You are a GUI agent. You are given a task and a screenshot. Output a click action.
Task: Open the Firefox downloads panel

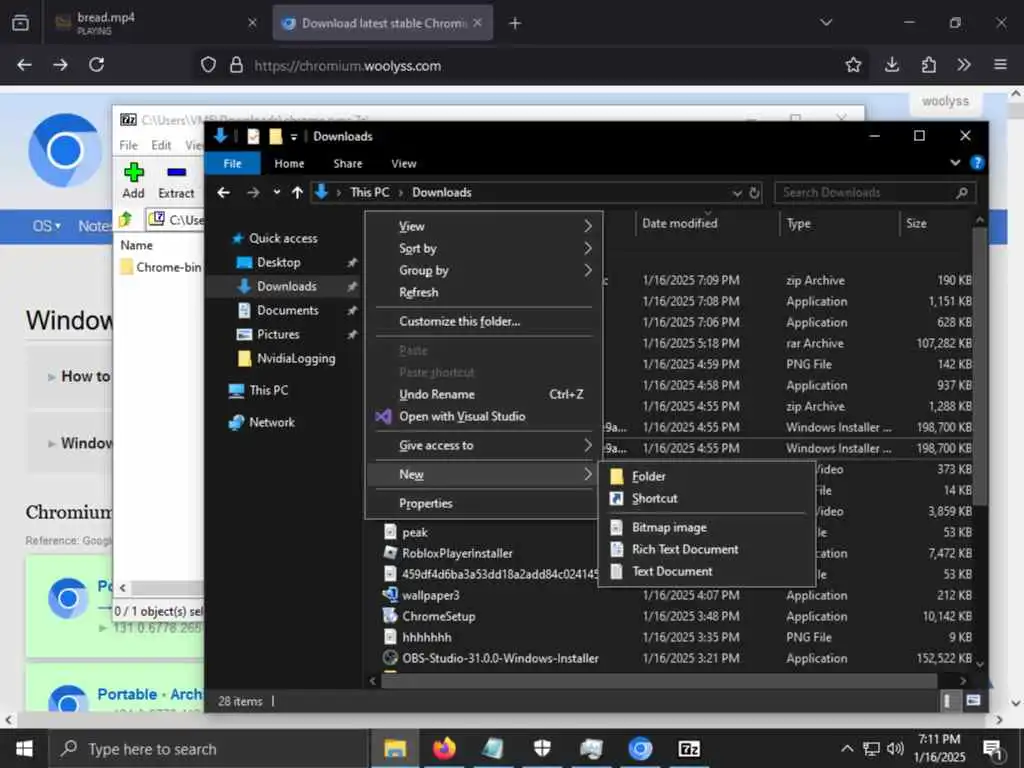(x=891, y=65)
